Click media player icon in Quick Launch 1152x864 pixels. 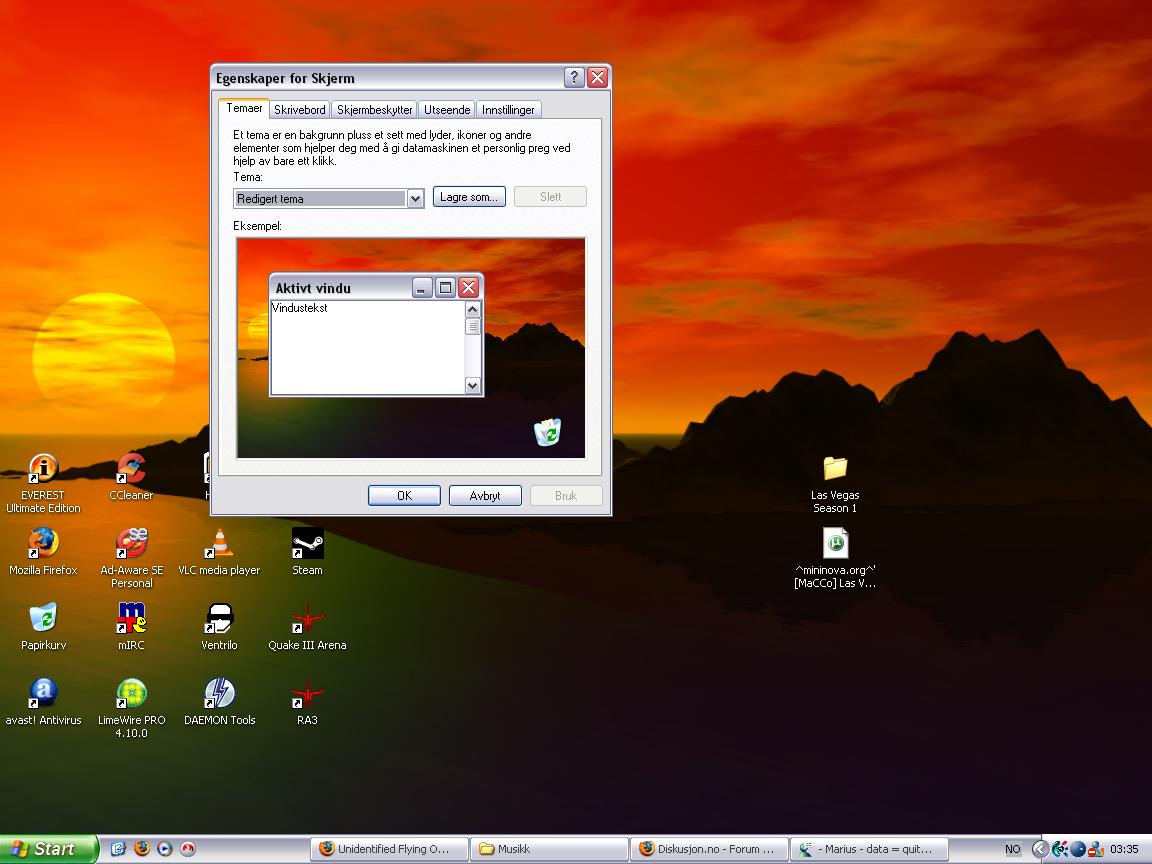(165, 849)
